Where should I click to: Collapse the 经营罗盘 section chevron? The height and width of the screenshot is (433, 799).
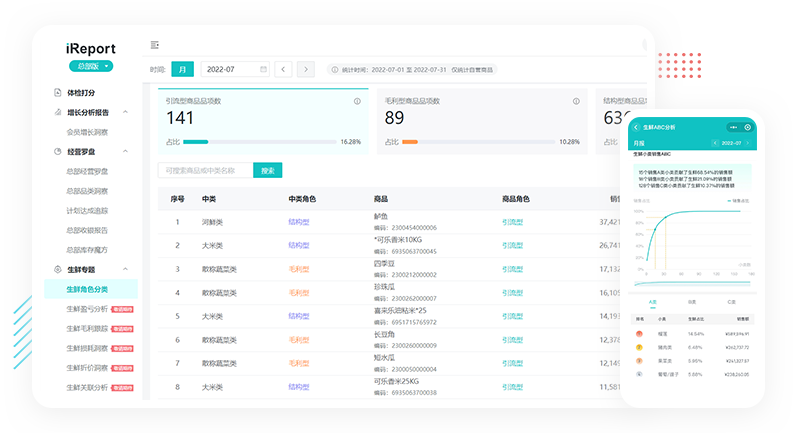pyautogui.click(x=125, y=151)
